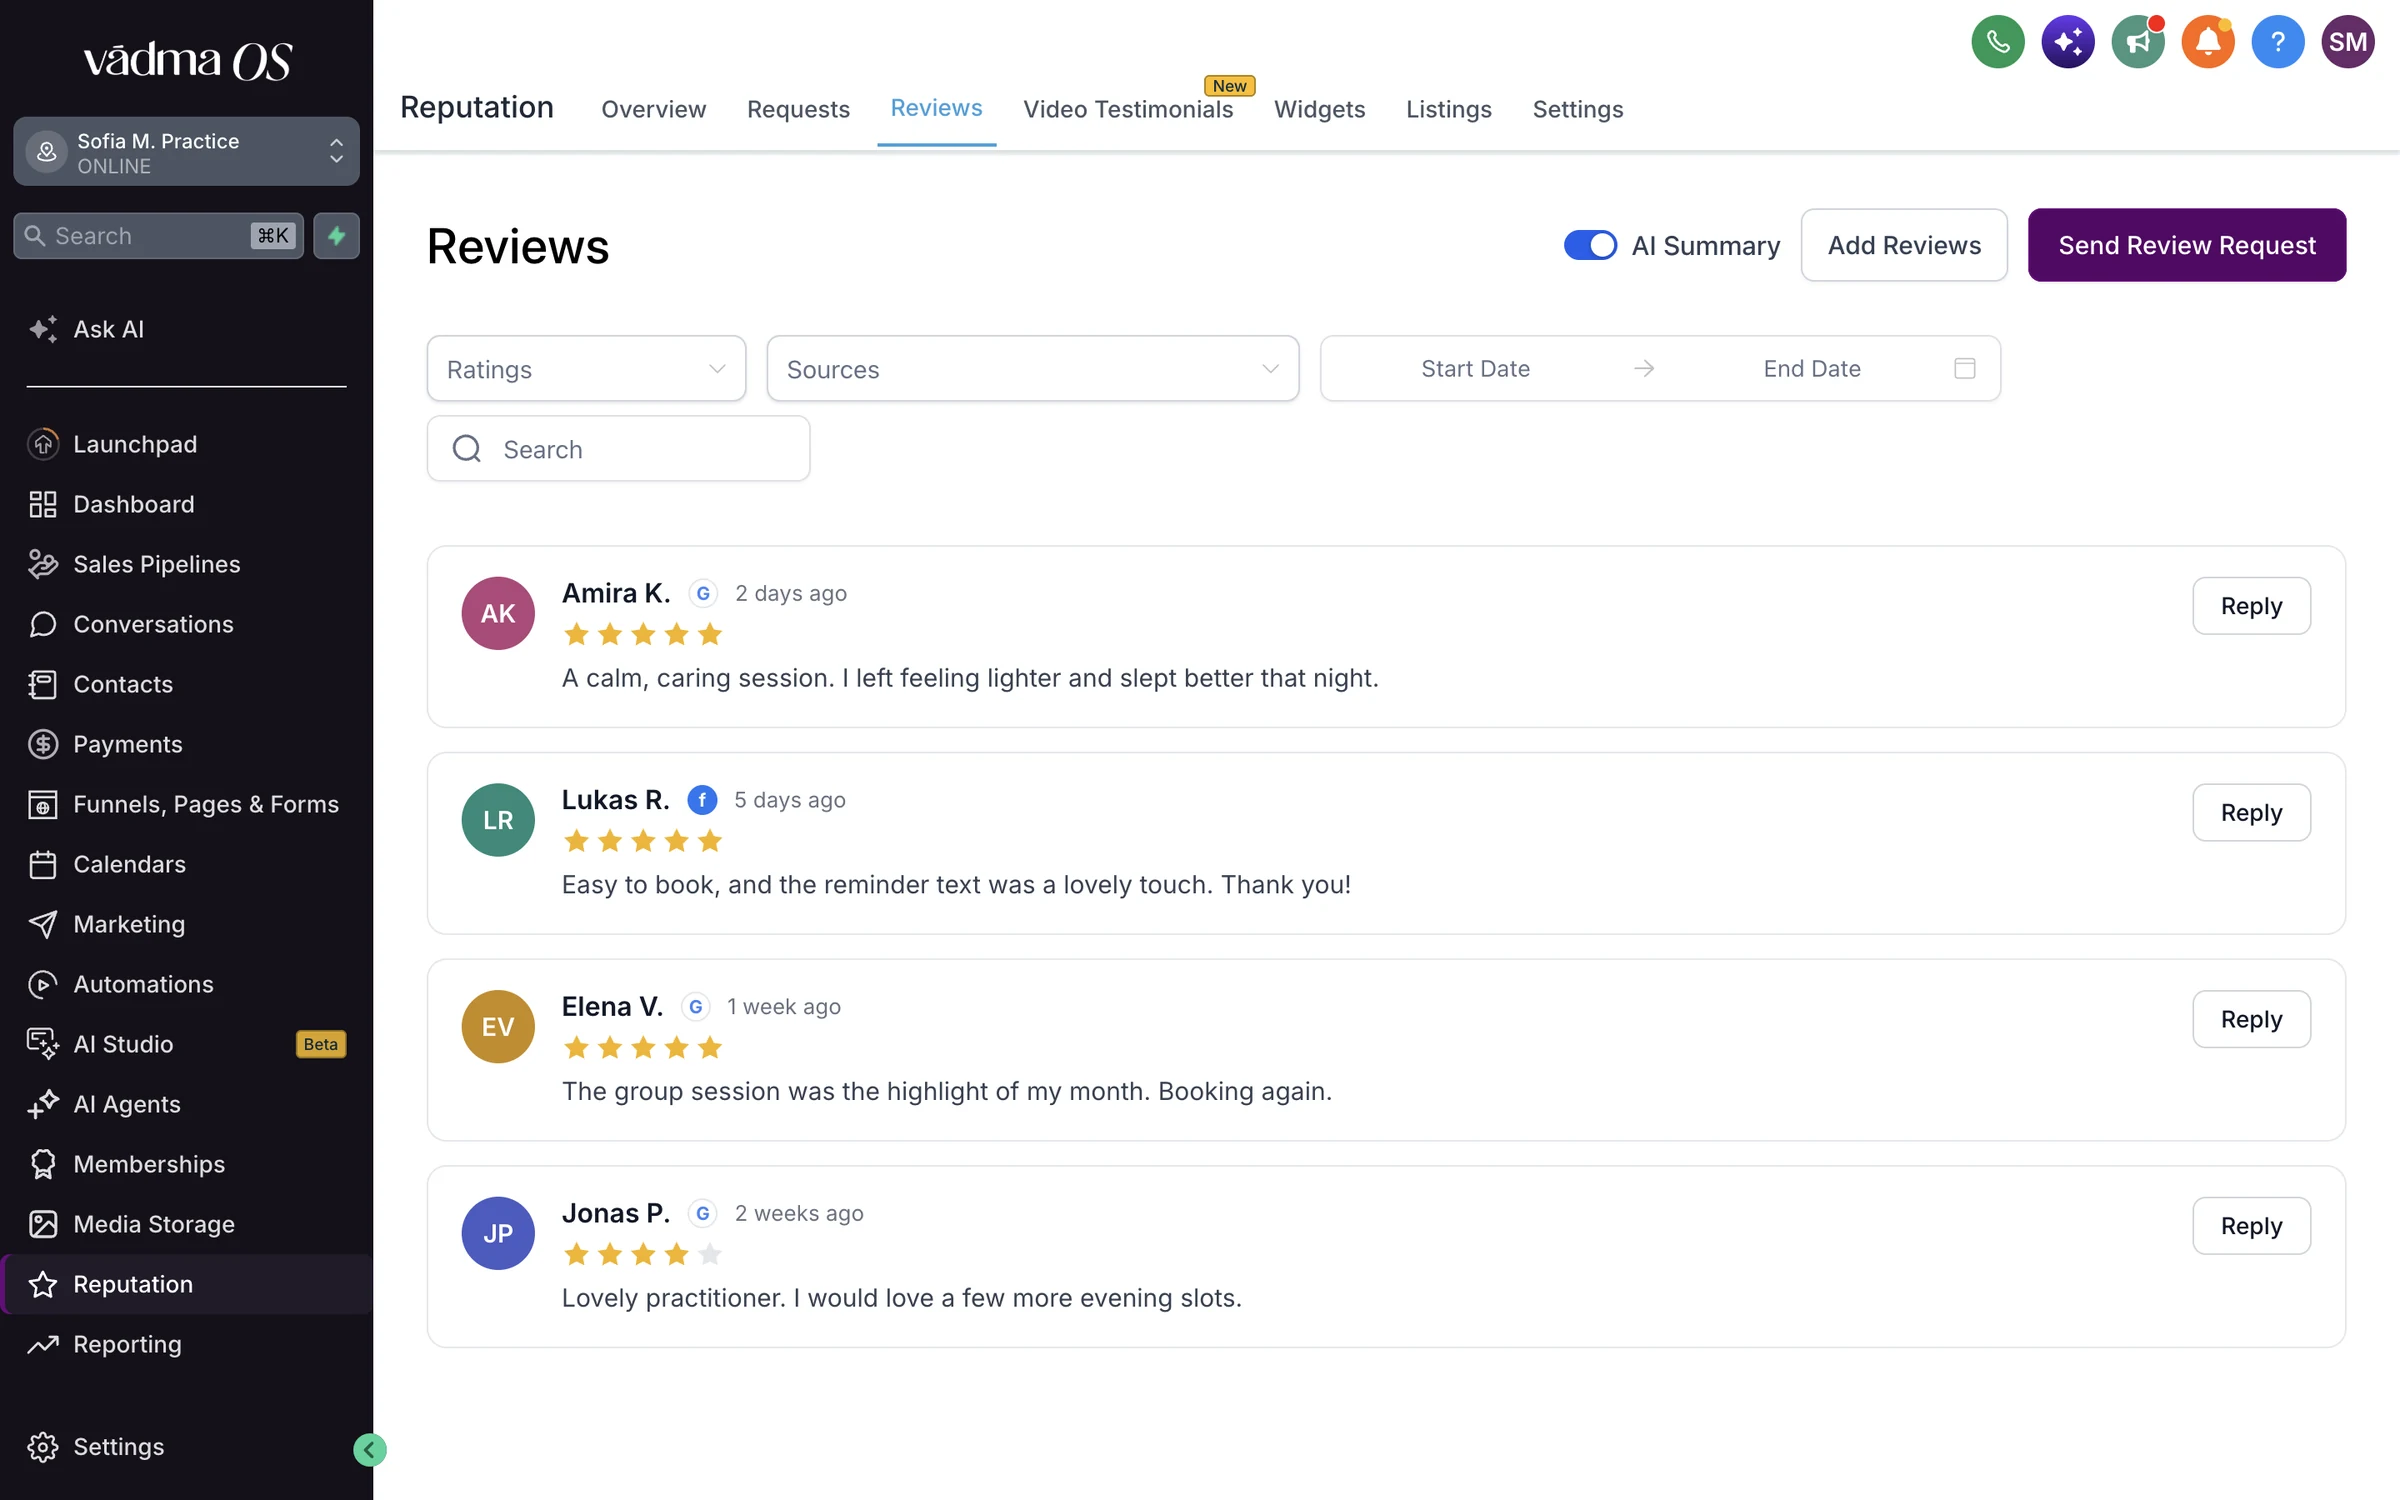Open the megaphone announcements icon
The width and height of the screenshot is (2400, 1500).
click(2137, 42)
